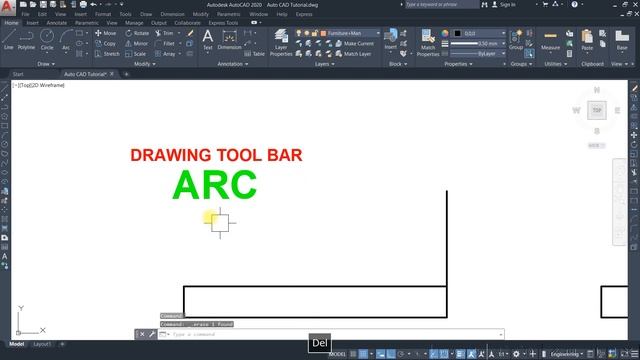640x360 pixels.
Task: Add a new drawing tab with plus
Action: pyautogui.click(x=126, y=74)
